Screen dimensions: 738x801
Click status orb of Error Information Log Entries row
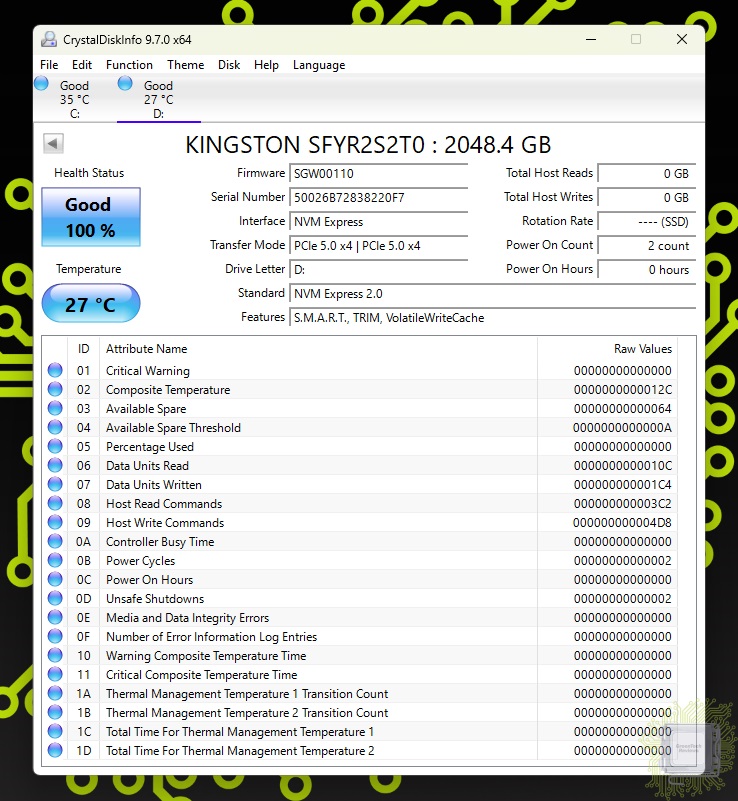55,636
